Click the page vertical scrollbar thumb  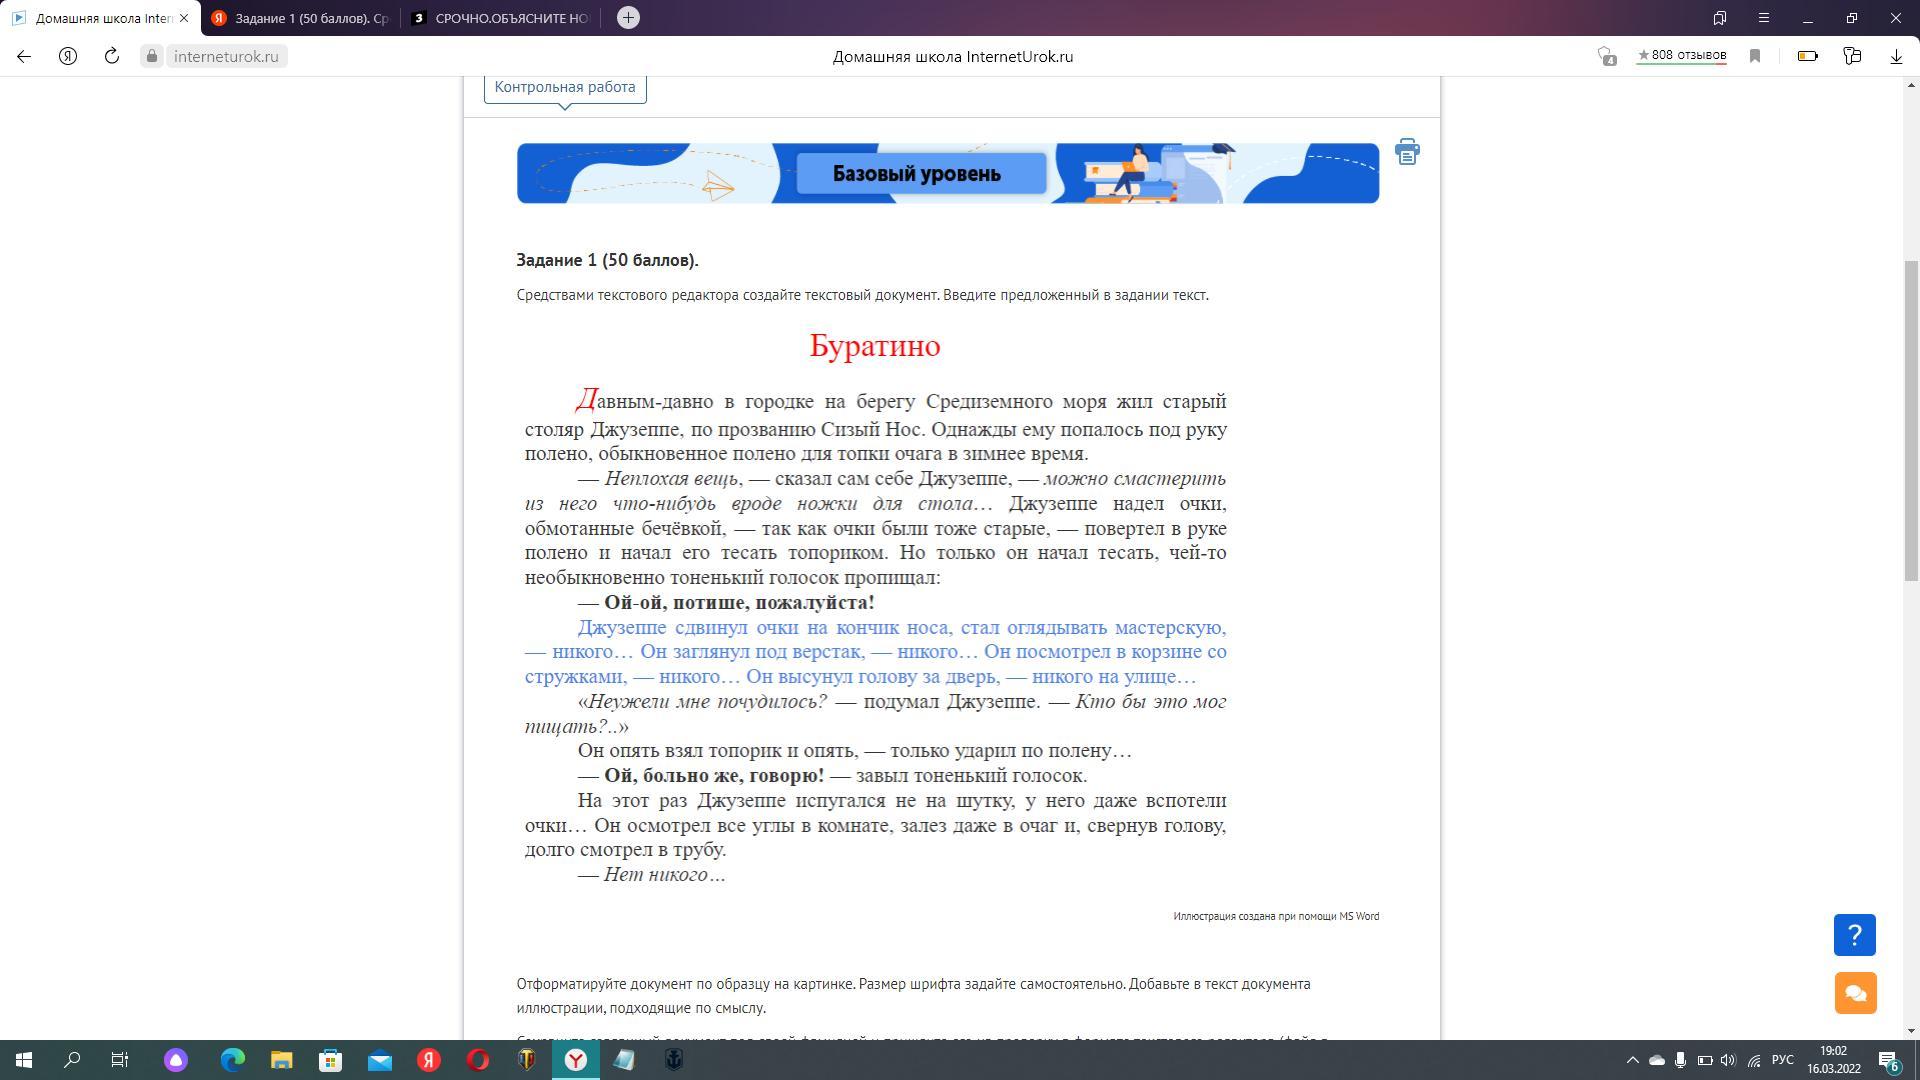click(1911, 420)
